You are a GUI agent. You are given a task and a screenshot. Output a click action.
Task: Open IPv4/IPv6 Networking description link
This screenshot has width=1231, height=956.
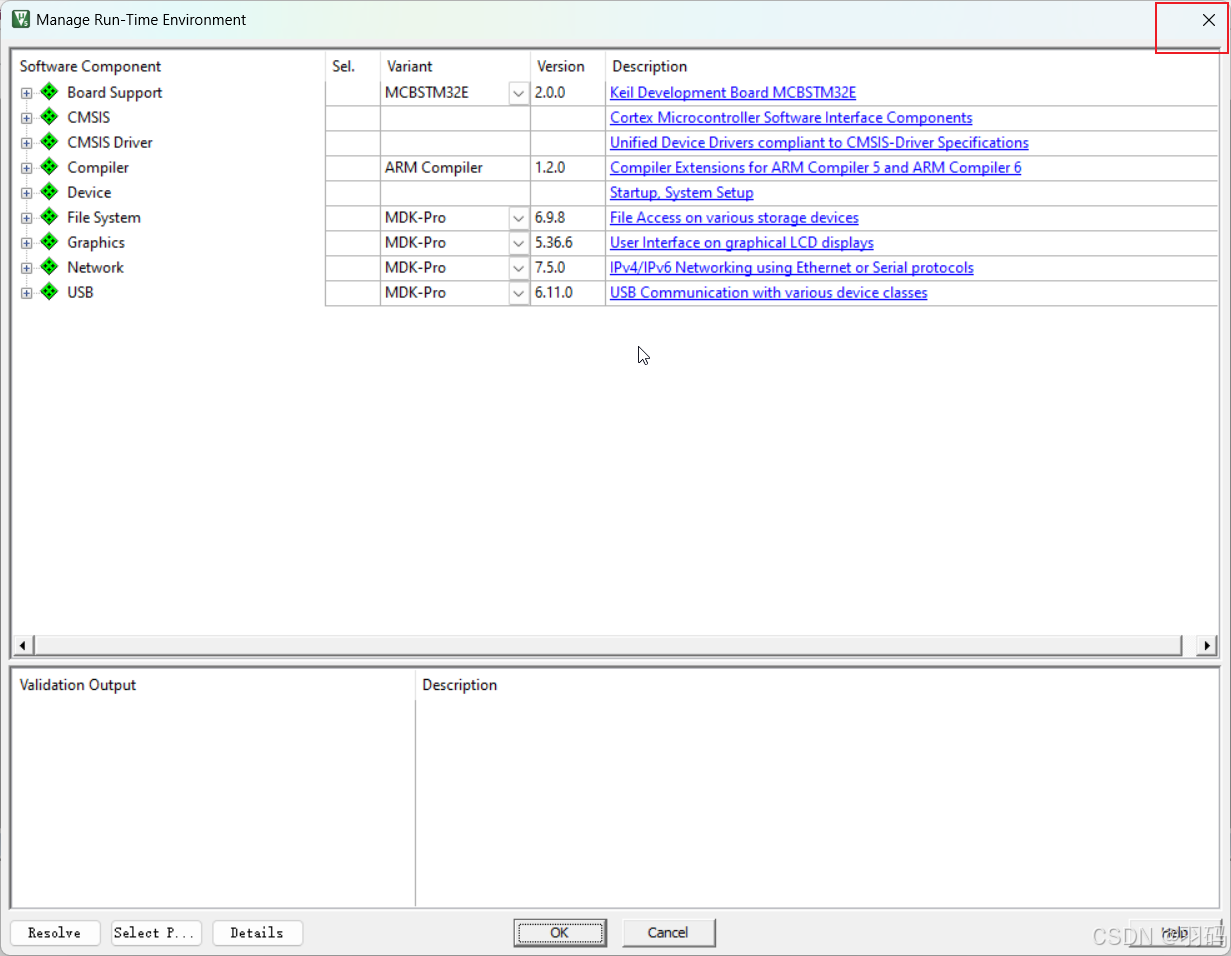792,267
